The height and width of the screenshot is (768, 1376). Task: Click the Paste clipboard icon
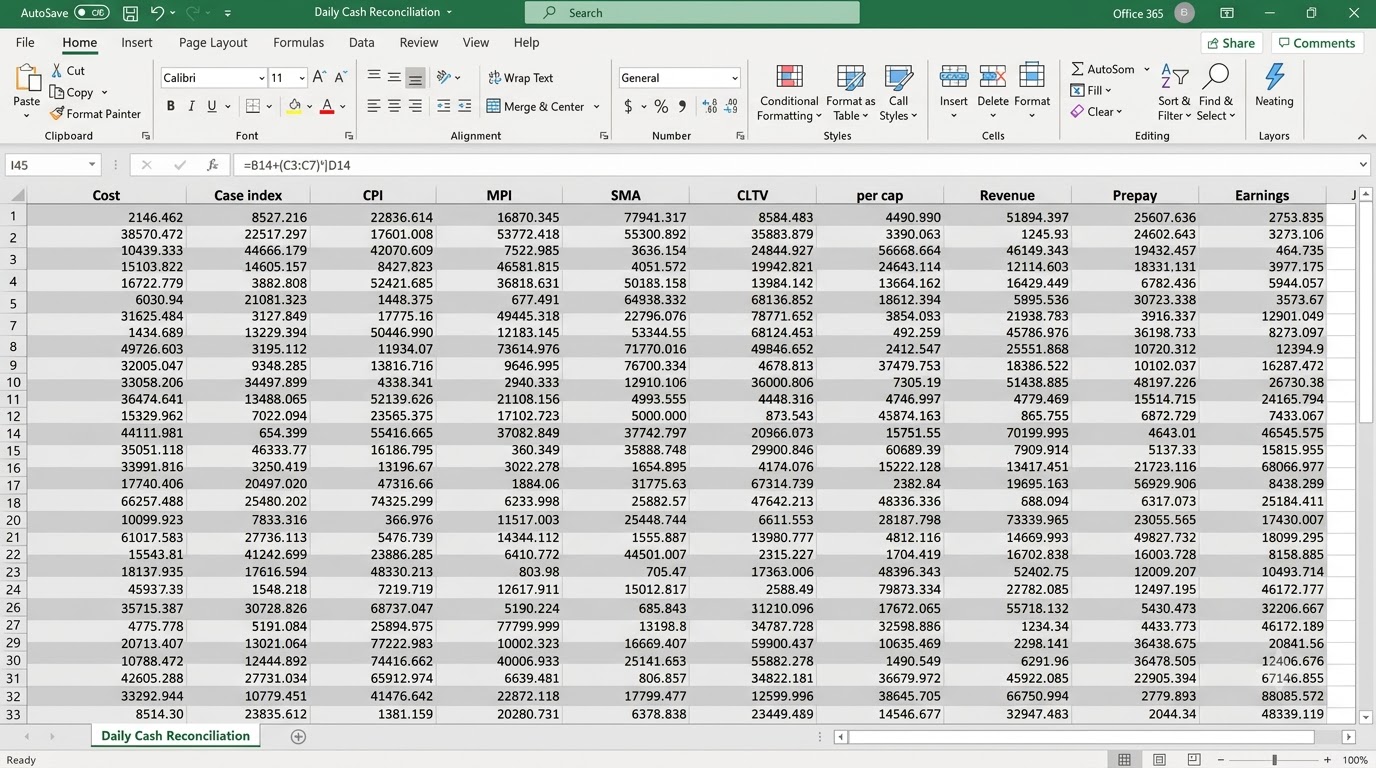[x=27, y=78]
